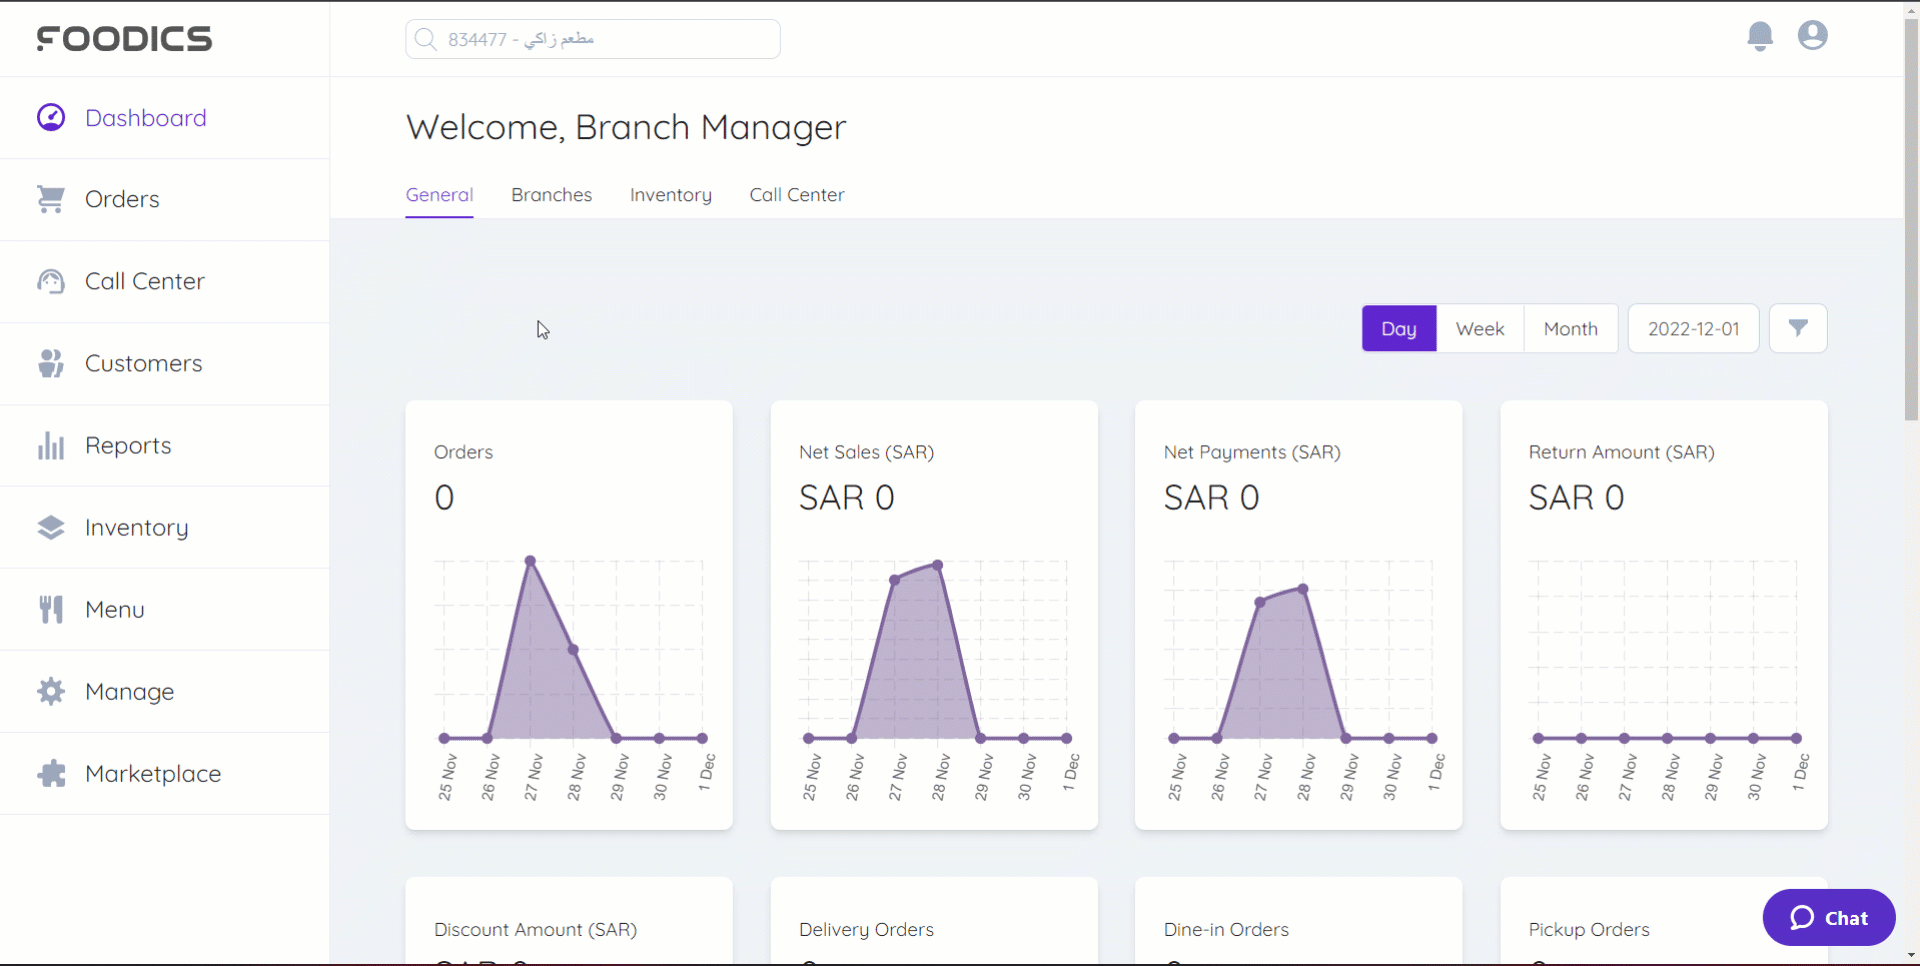Switch the period toggle to Month

[1570, 329]
